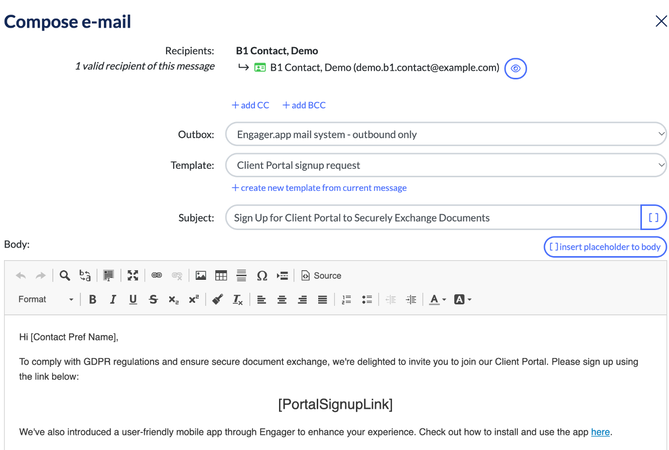Toggle Underline formatting
The height and width of the screenshot is (450, 669).
pos(133,299)
